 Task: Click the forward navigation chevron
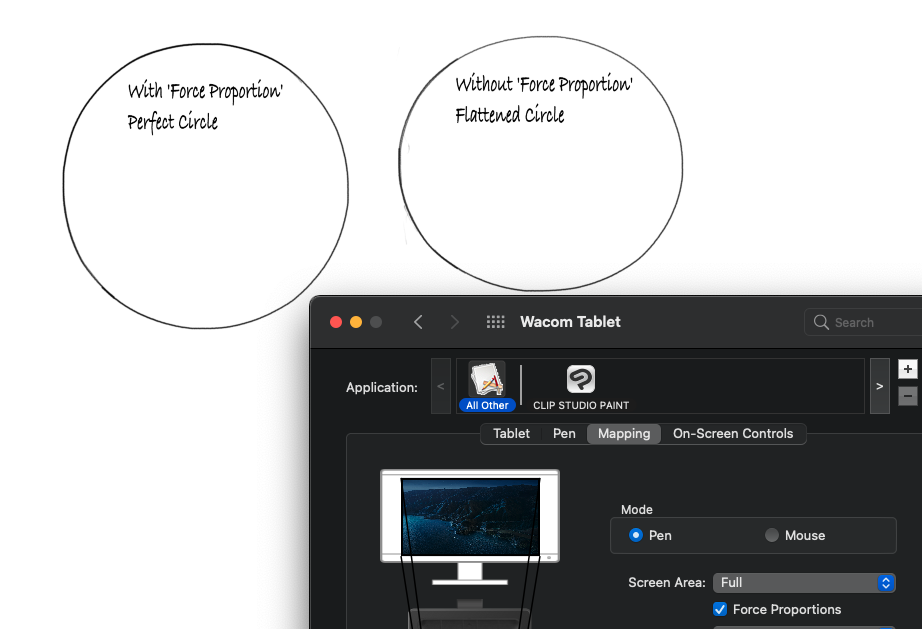(455, 322)
